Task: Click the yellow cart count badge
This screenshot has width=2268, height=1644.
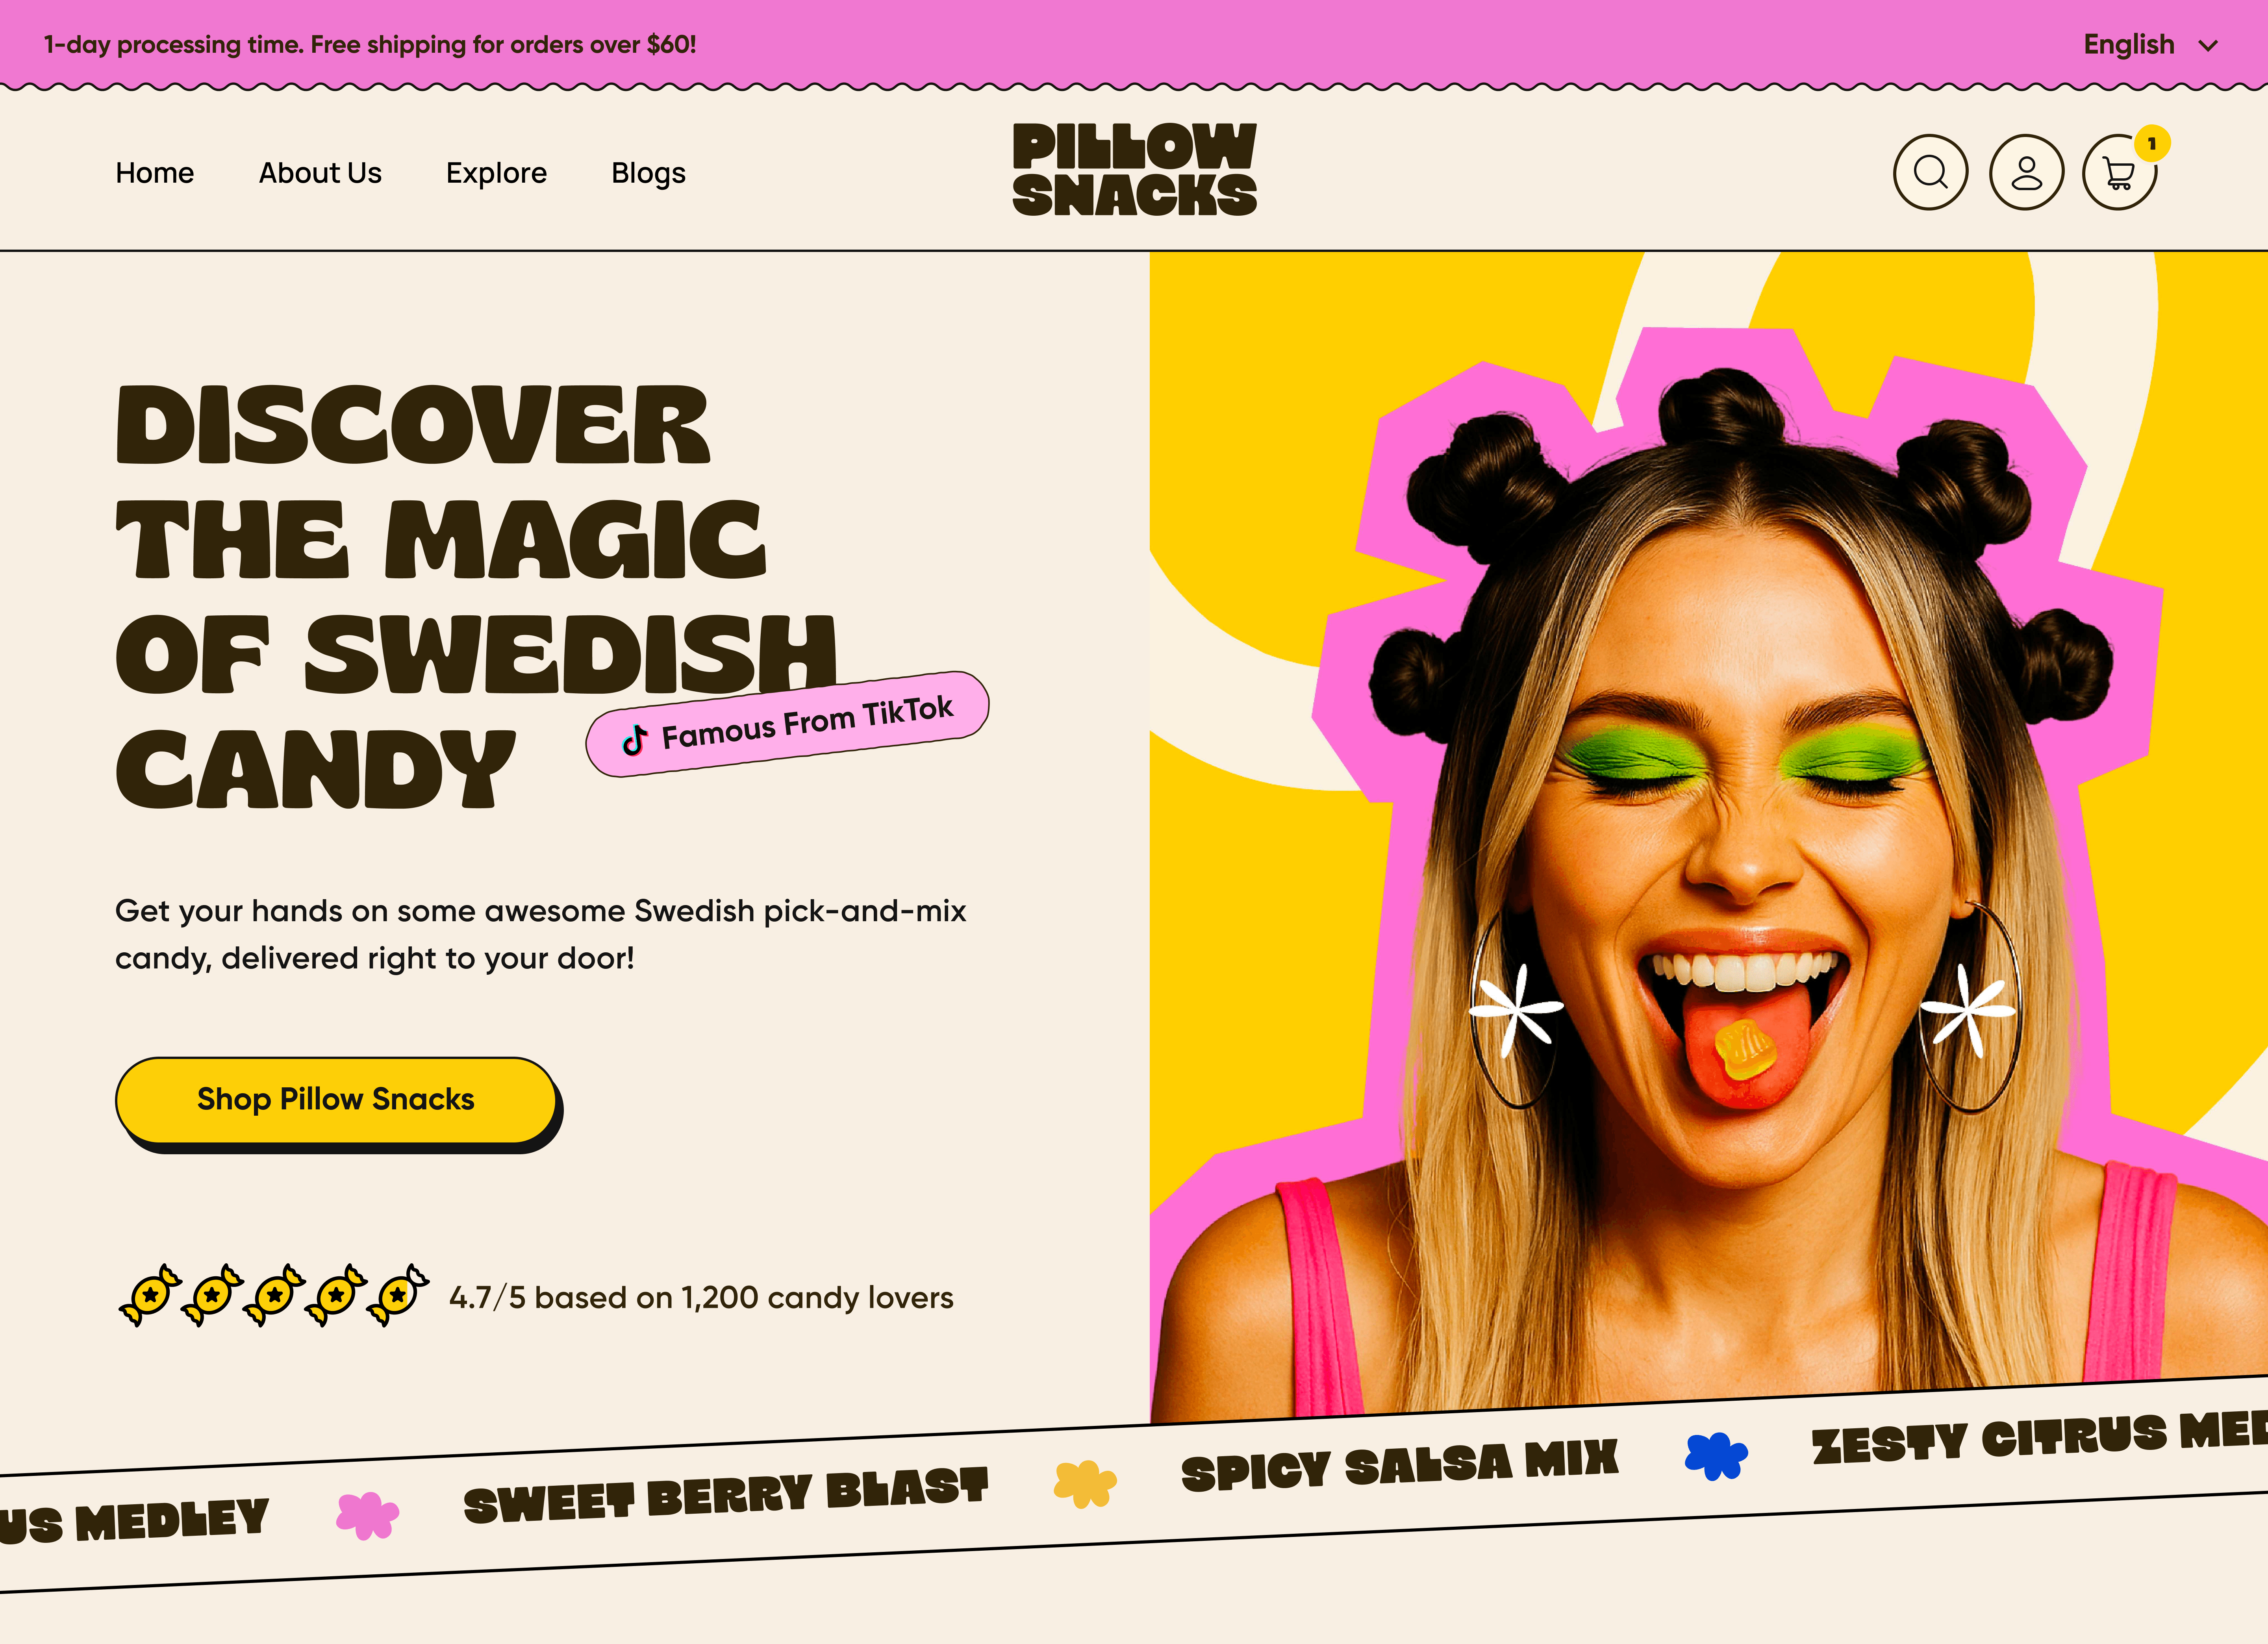Action: click(x=2152, y=143)
